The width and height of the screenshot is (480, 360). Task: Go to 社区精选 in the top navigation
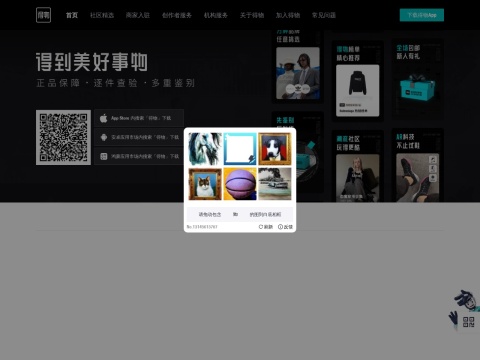tap(102, 15)
